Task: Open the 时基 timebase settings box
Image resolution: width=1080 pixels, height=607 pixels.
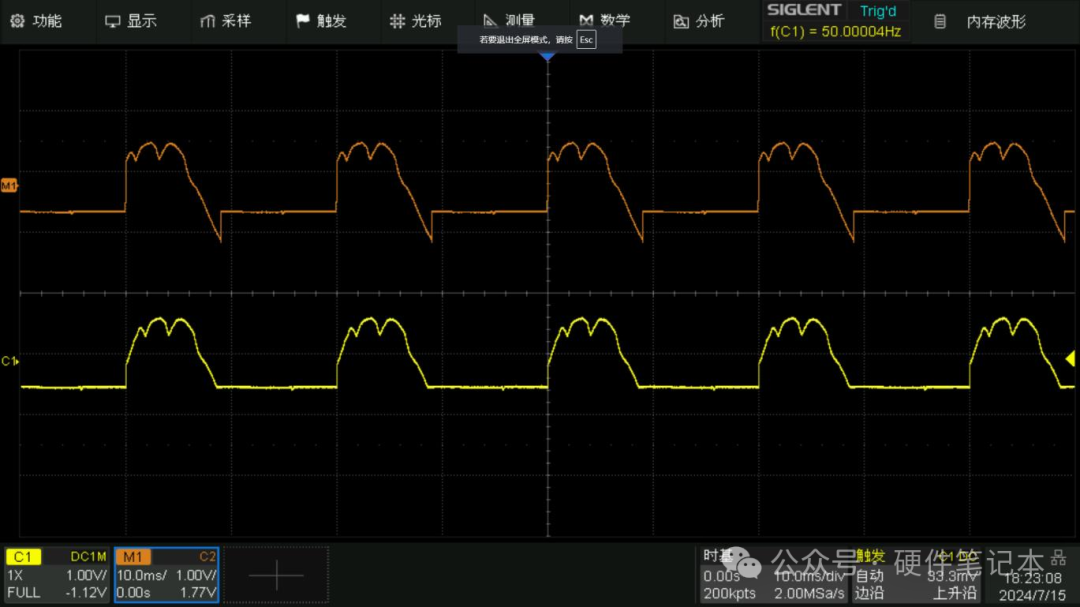Action: 773,575
